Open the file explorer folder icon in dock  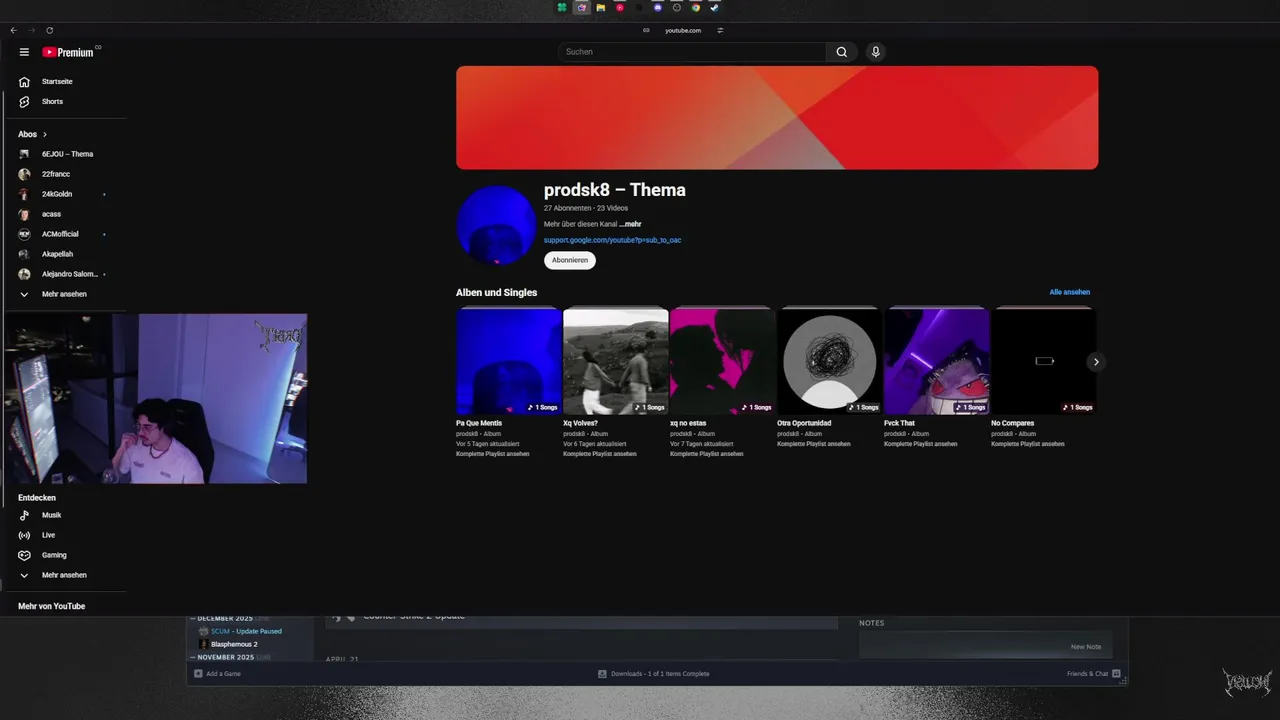coord(600,7)
